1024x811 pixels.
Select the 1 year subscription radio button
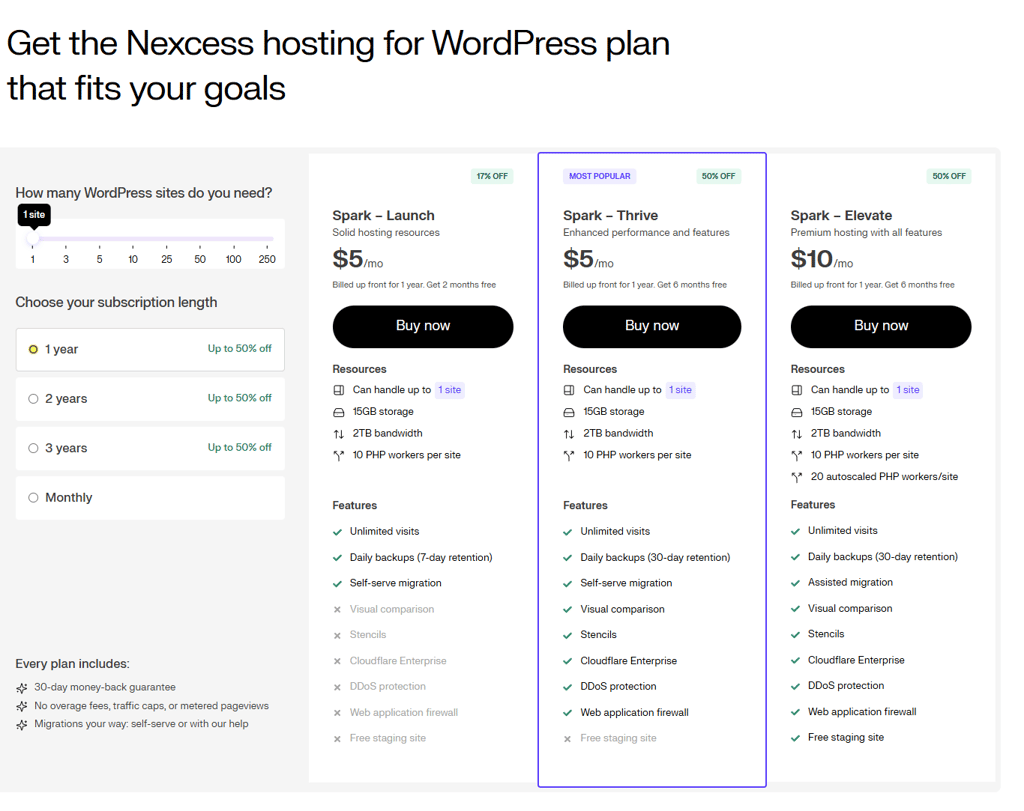tap(33, 349)
